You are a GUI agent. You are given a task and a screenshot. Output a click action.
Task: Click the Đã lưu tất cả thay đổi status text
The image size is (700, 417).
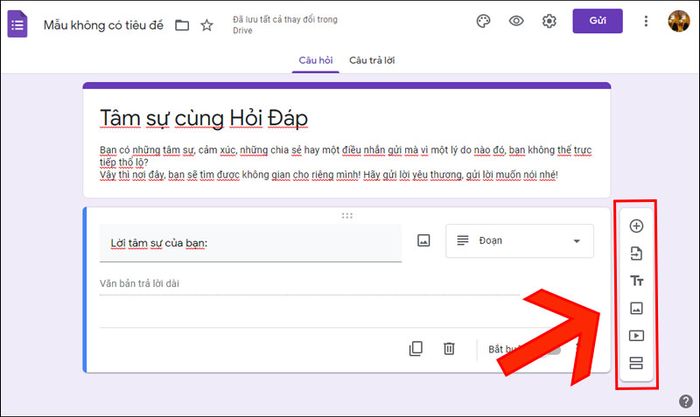pos(285,25)
